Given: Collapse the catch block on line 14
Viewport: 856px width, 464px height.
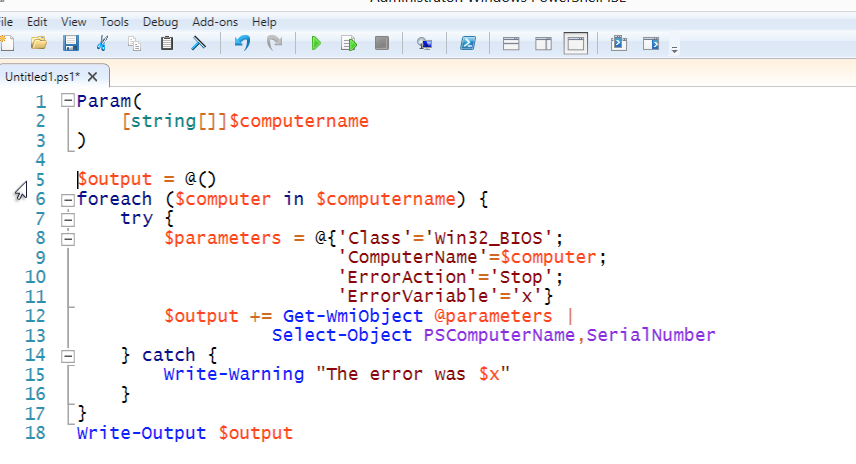Looking at the screenshot, I should (x=67, y=355).
